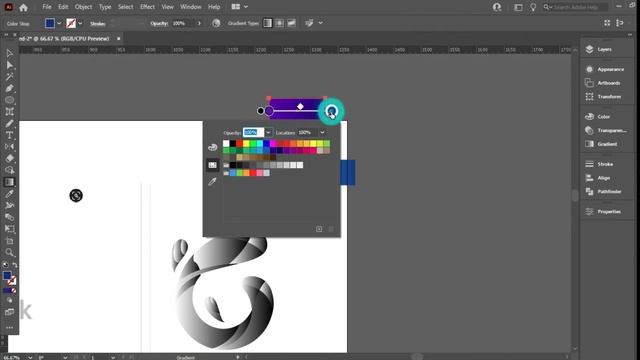Image resolution: width=640 pixels, height=360 pixels.
Task: Show Swatches view in popup
Action: [x=213, y=165]
